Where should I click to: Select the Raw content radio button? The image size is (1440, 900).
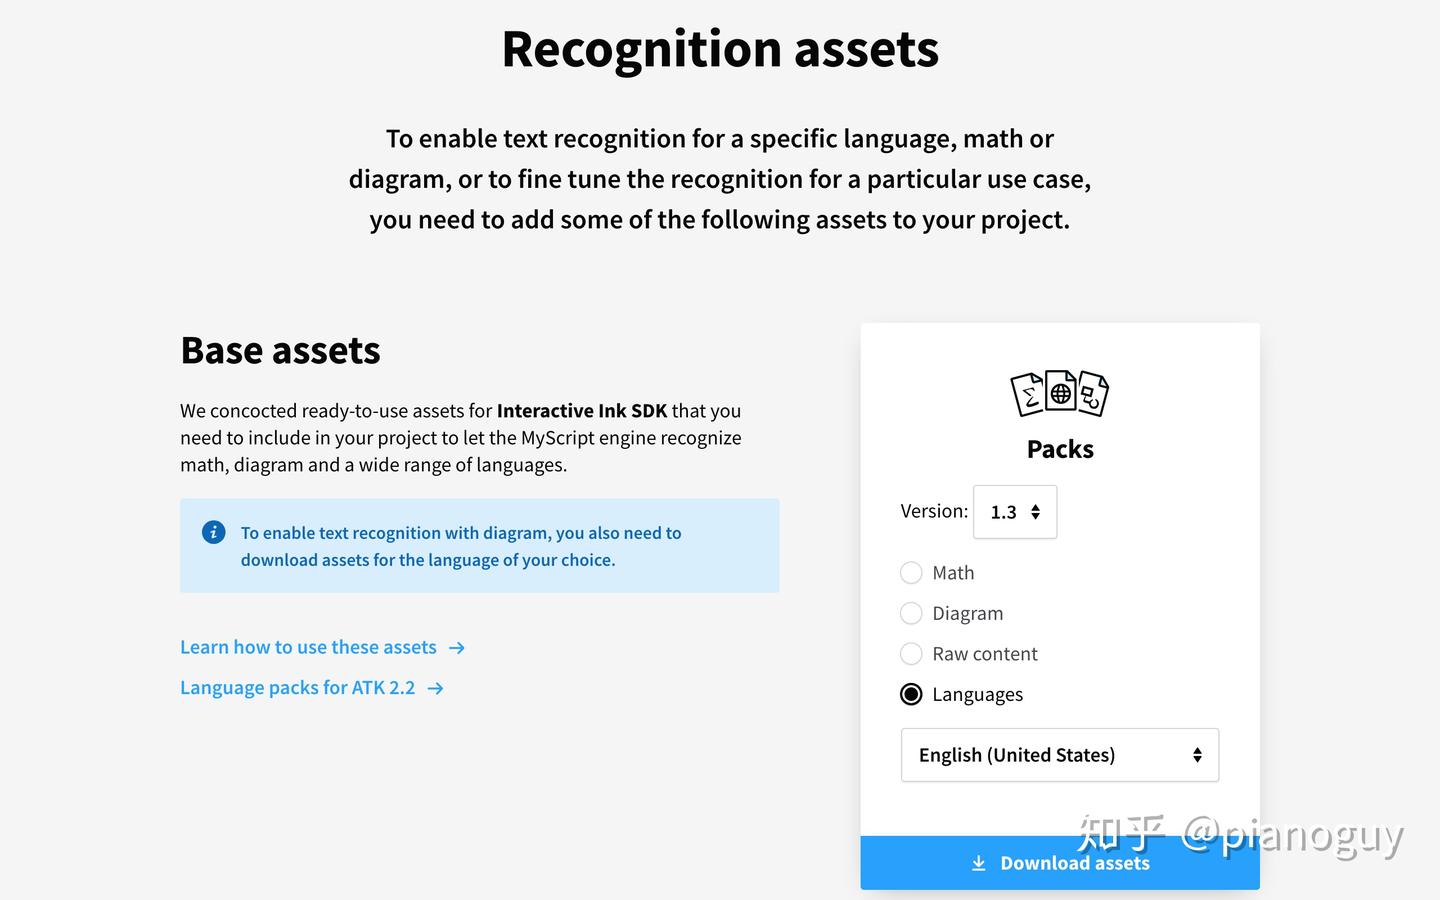pos(911,653)
